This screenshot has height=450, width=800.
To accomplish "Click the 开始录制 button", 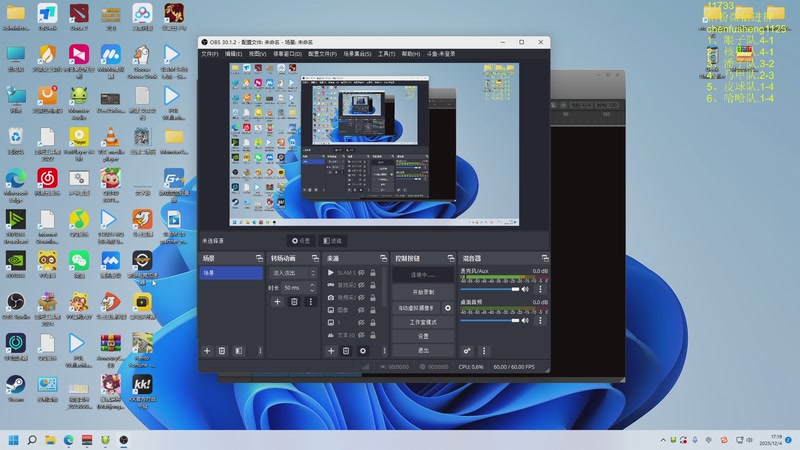I will [x=423, y=291].
